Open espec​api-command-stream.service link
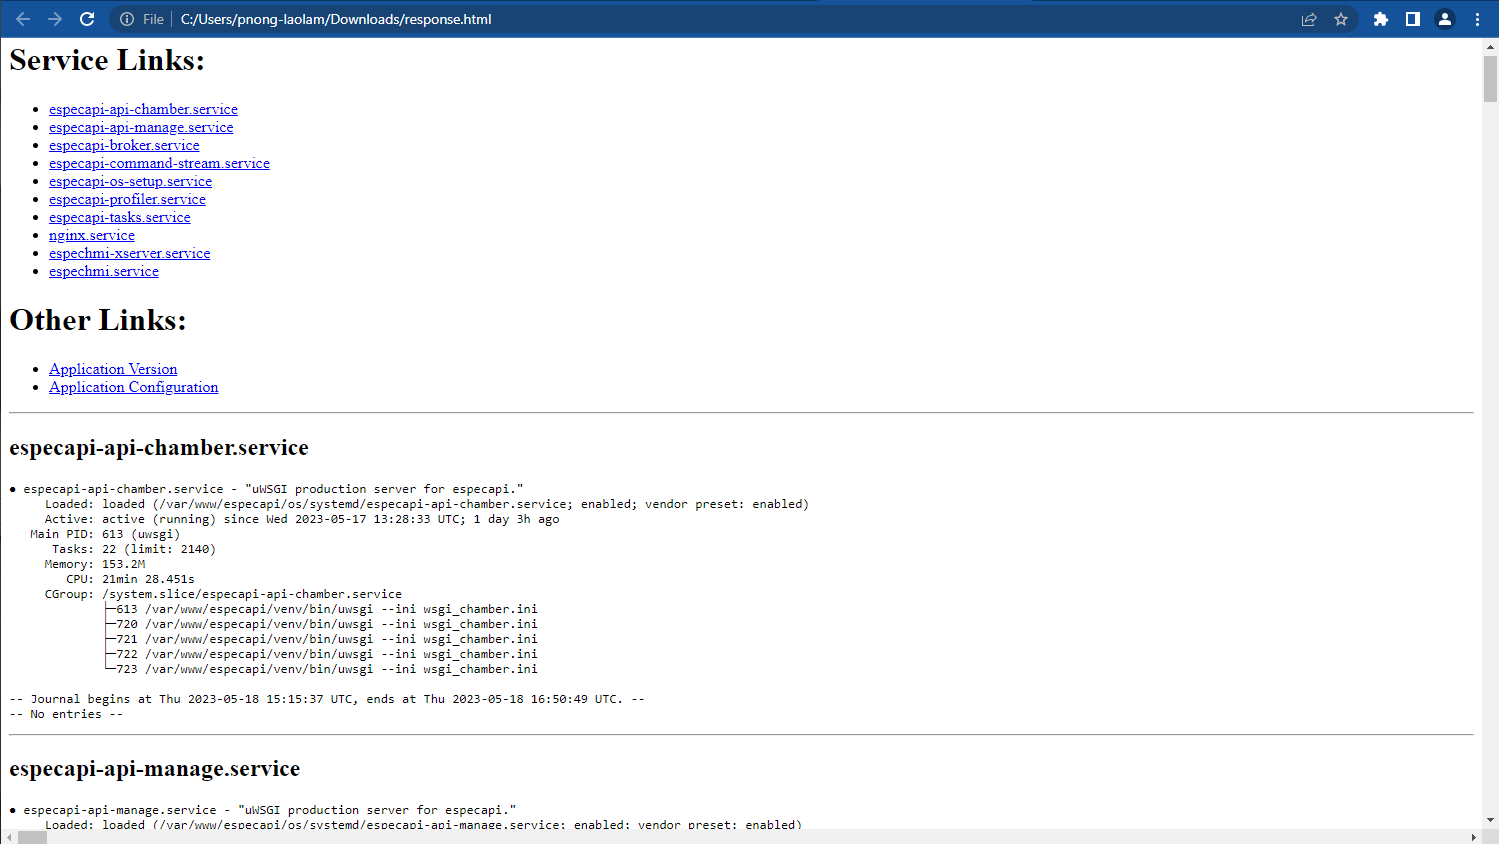The width and height of the screenshot is (1499, 844). point(159,163)
